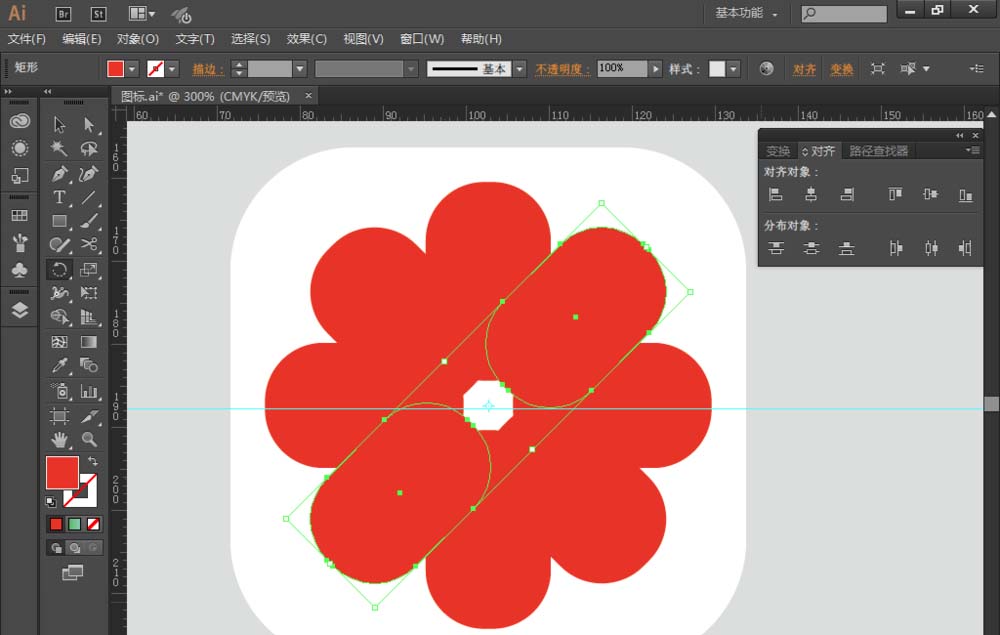Click the Recolor Artwork wheel icon

point(767,68)
